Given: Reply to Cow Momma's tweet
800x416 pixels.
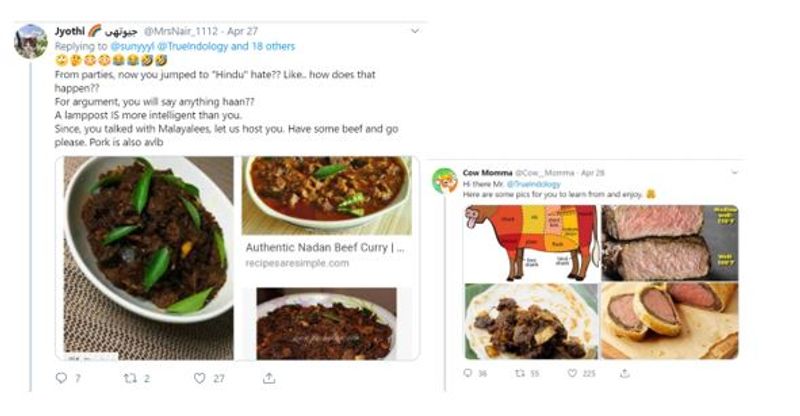Looking at the screenshot, I should pos(469,373).
